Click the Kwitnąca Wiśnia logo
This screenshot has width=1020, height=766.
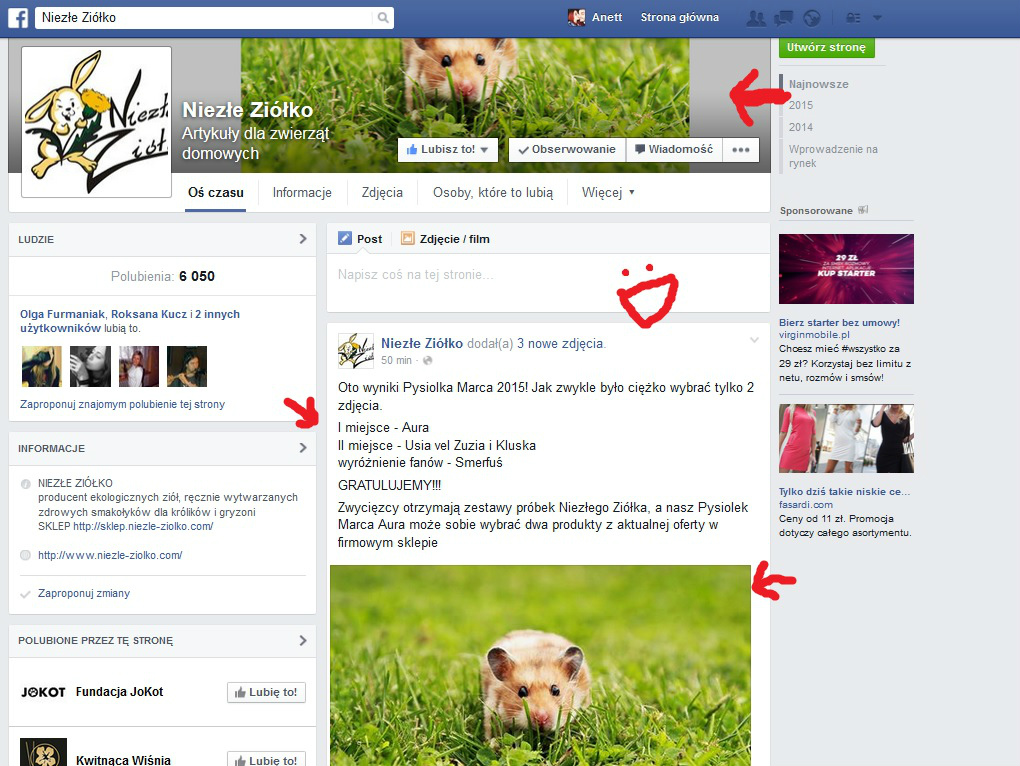(x=43, y=752)
